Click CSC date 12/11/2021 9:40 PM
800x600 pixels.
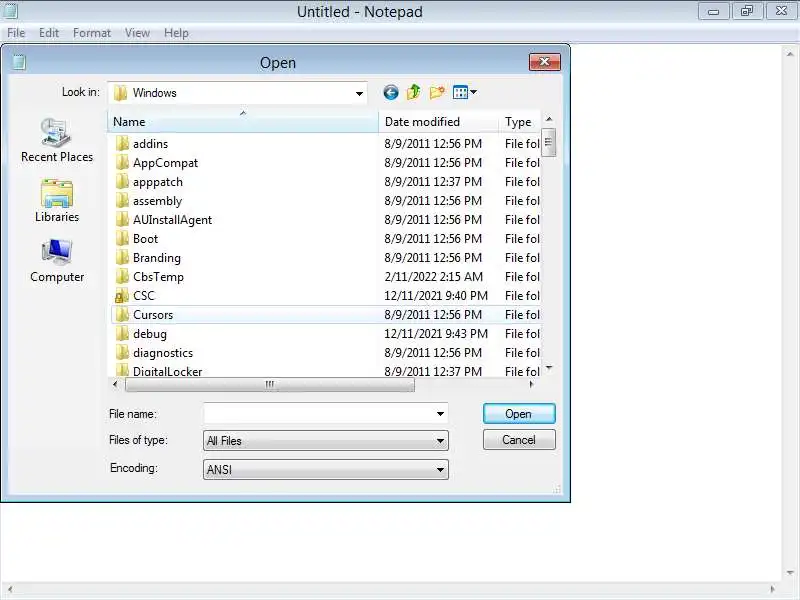(x=436, y=296)
